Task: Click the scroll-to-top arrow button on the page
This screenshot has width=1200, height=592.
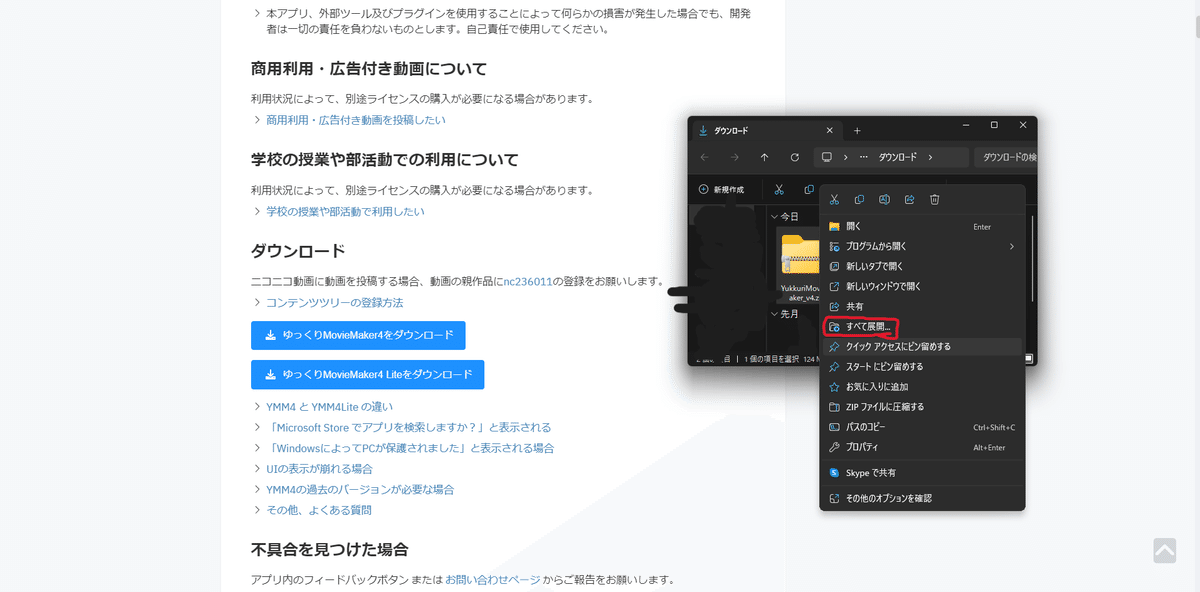Action: tap(1164, 550)
